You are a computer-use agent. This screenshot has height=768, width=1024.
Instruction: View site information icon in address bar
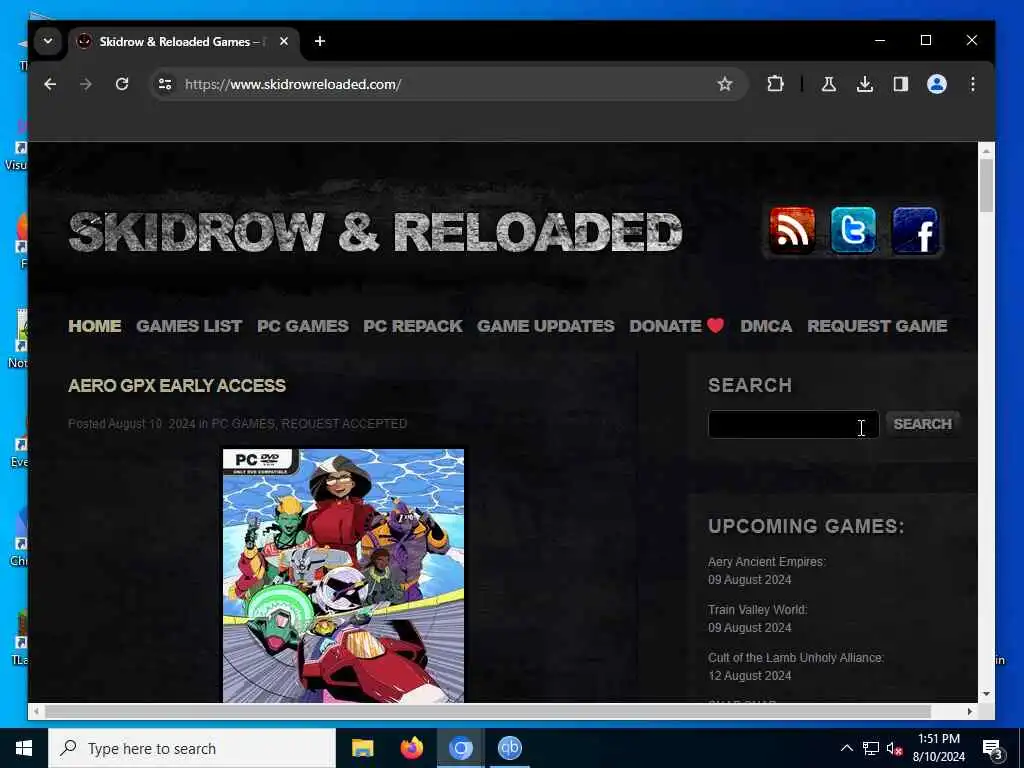point(165,84)
